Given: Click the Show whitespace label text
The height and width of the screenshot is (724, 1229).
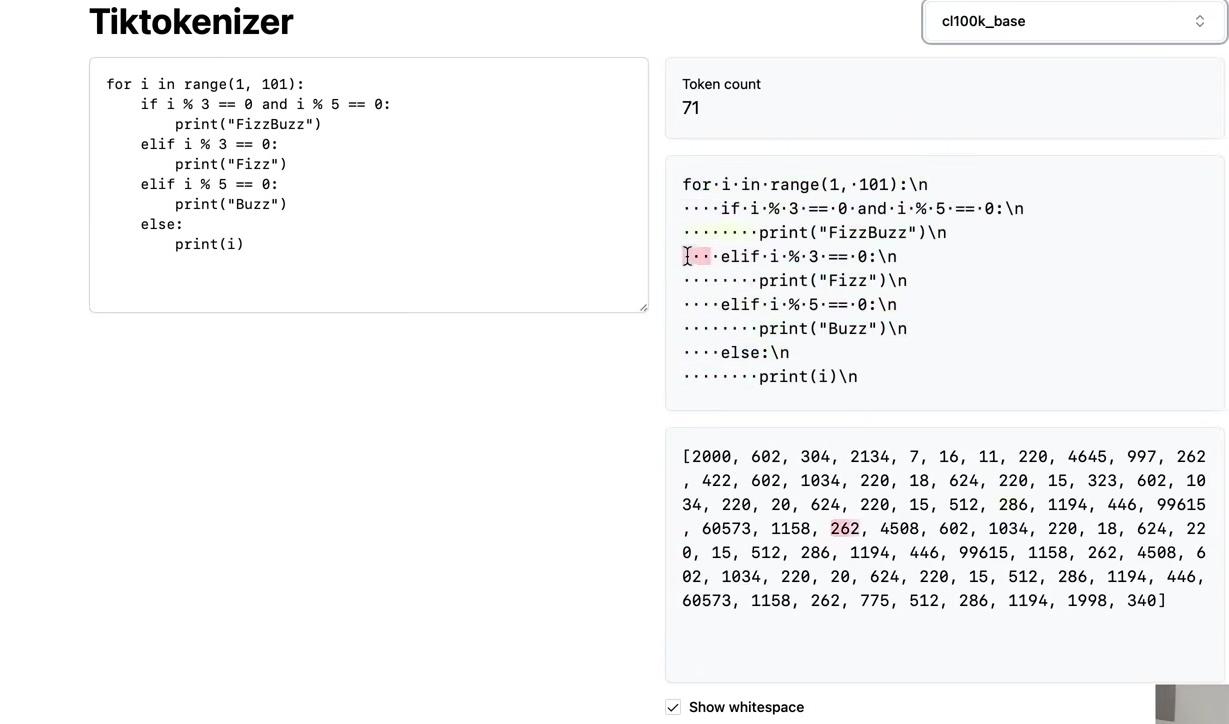Looking at the screenshot, I should (746, 707).
